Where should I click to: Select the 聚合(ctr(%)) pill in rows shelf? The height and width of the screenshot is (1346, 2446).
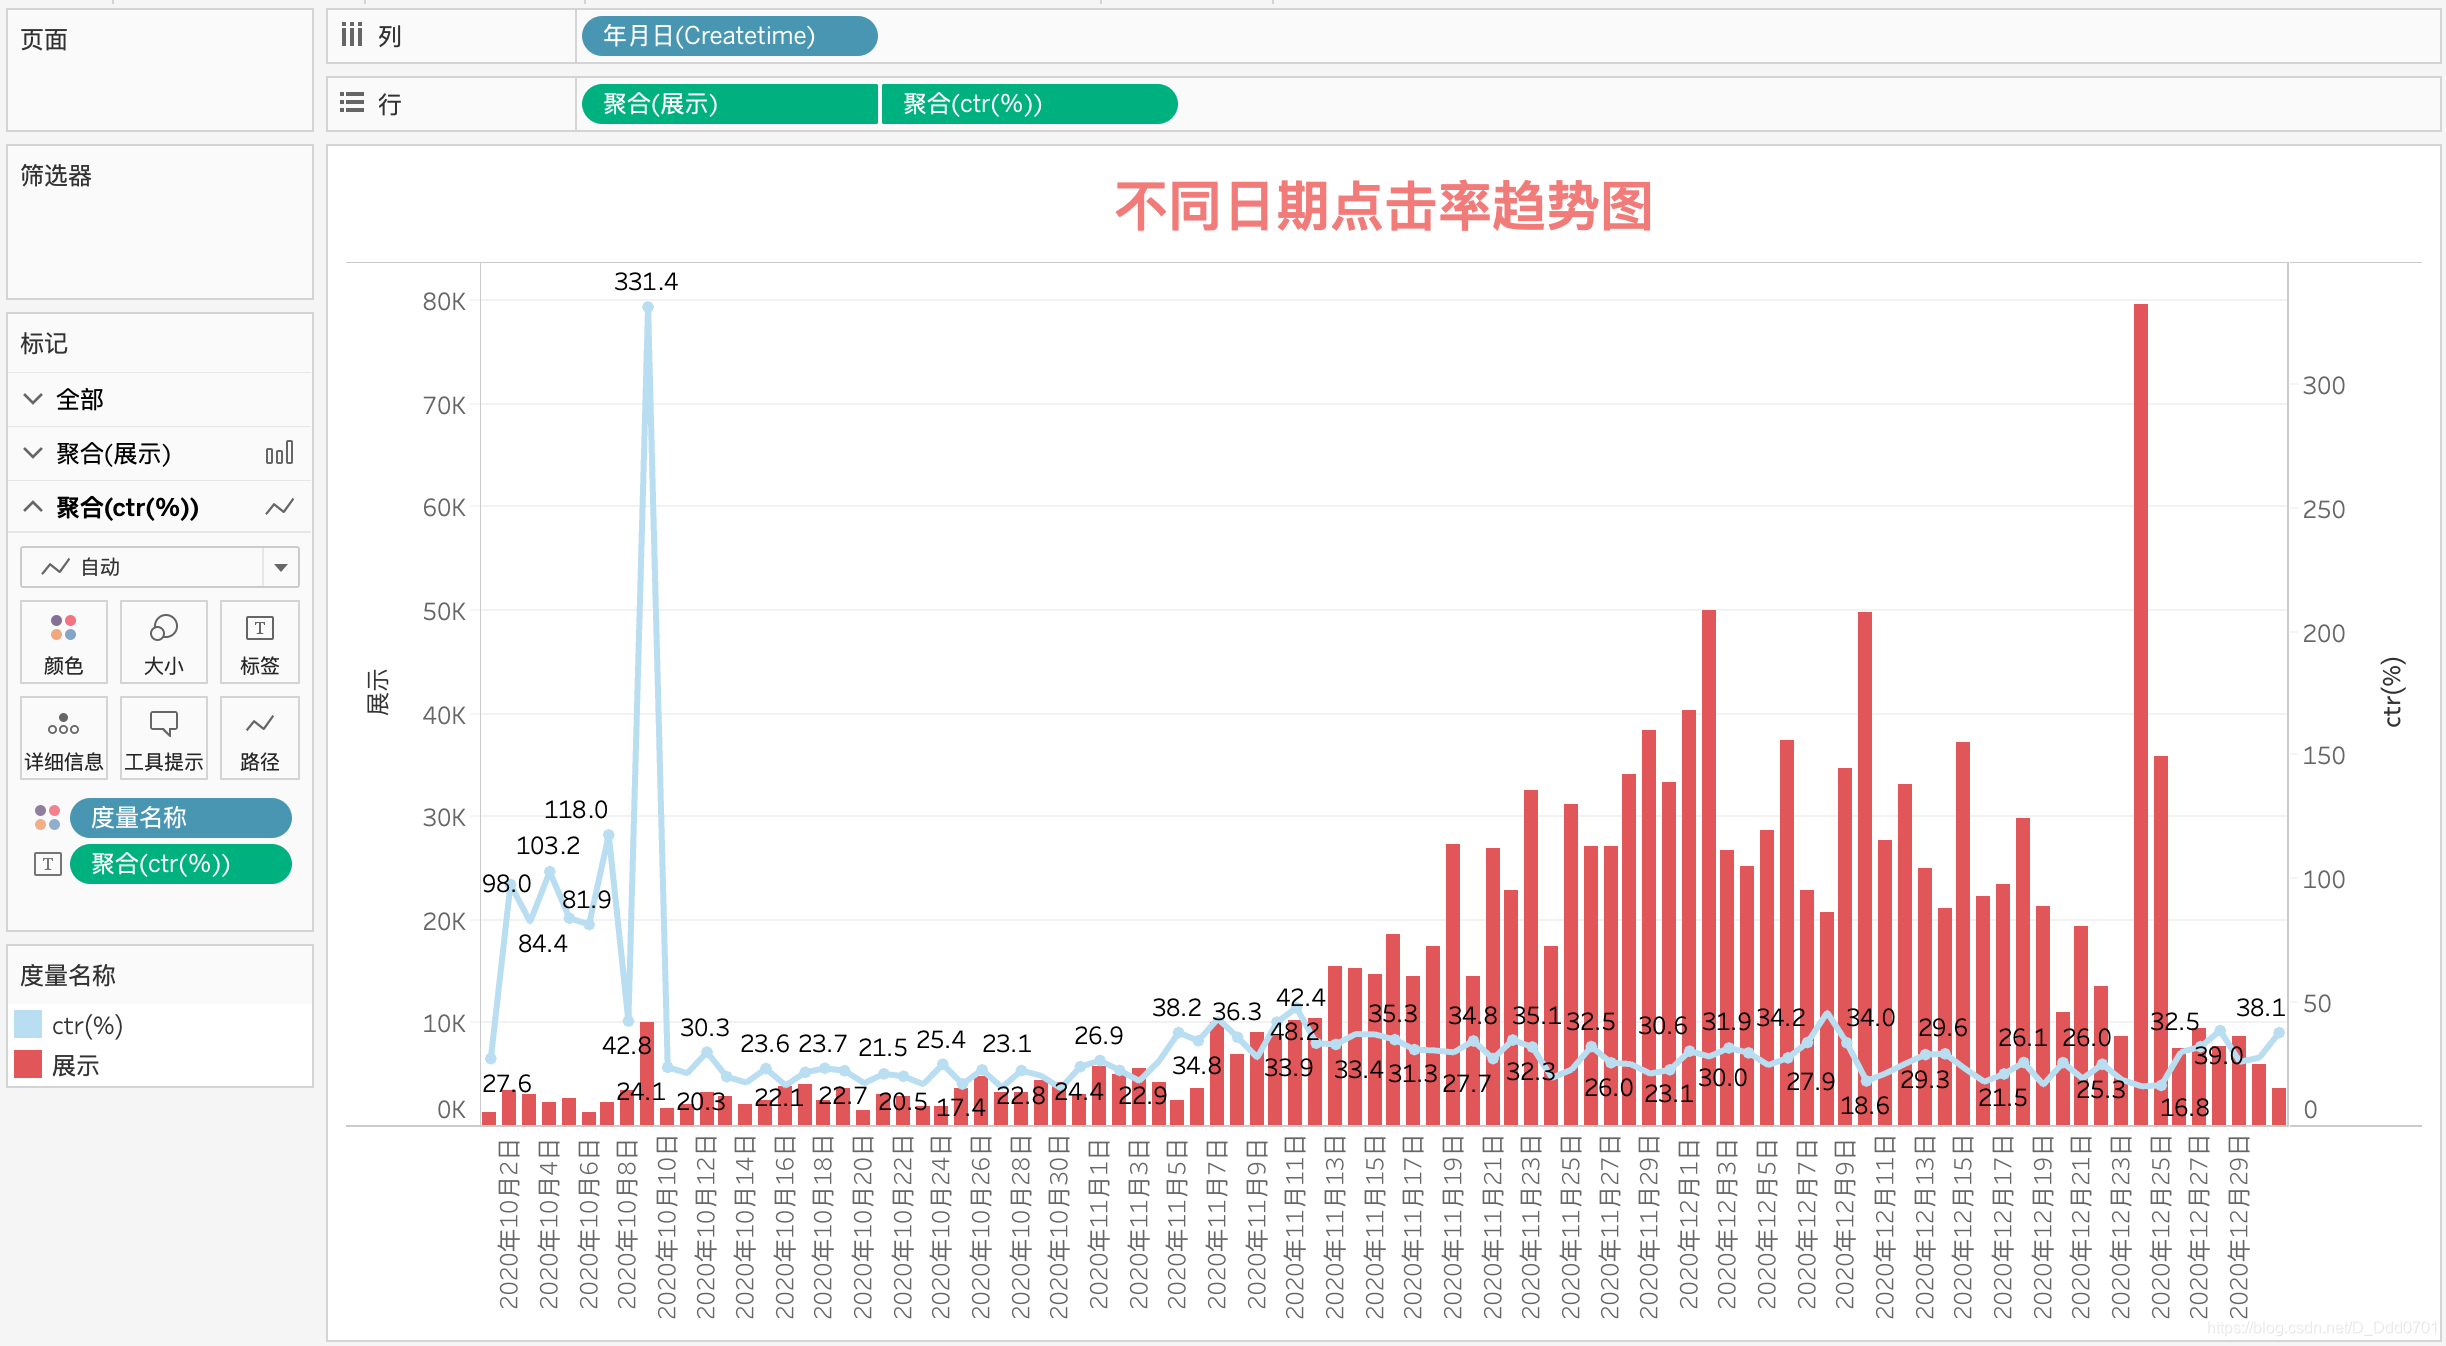pyautogui.click(x=1029, y=104)
